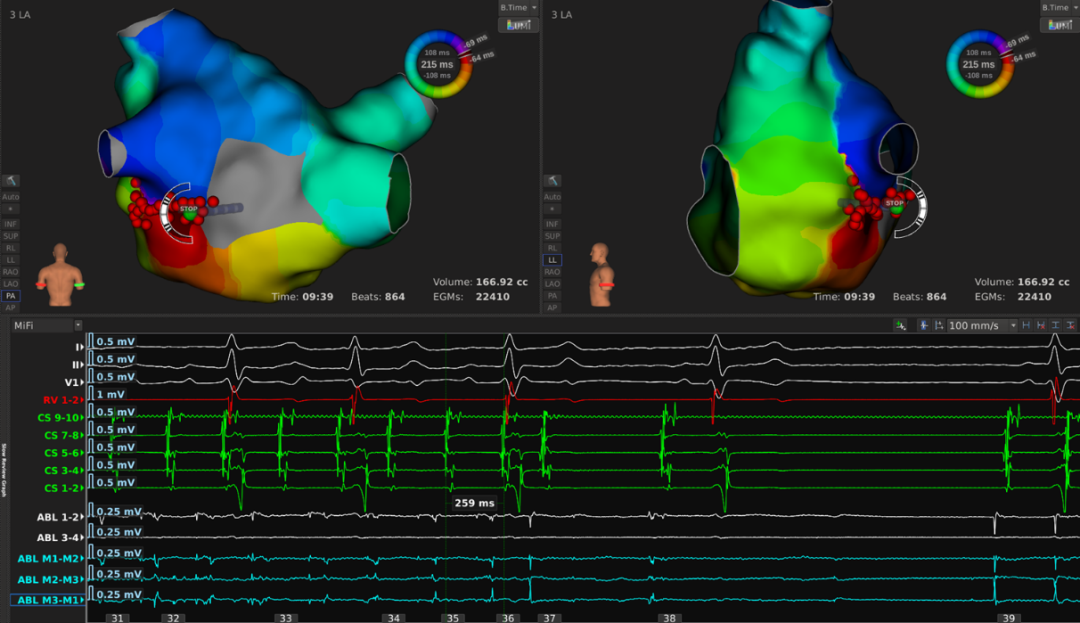Viewport: 1080px width, 623px height.
Task: Open the 100 mm/s sweep speed dropdown
Action: pos(984,326)
